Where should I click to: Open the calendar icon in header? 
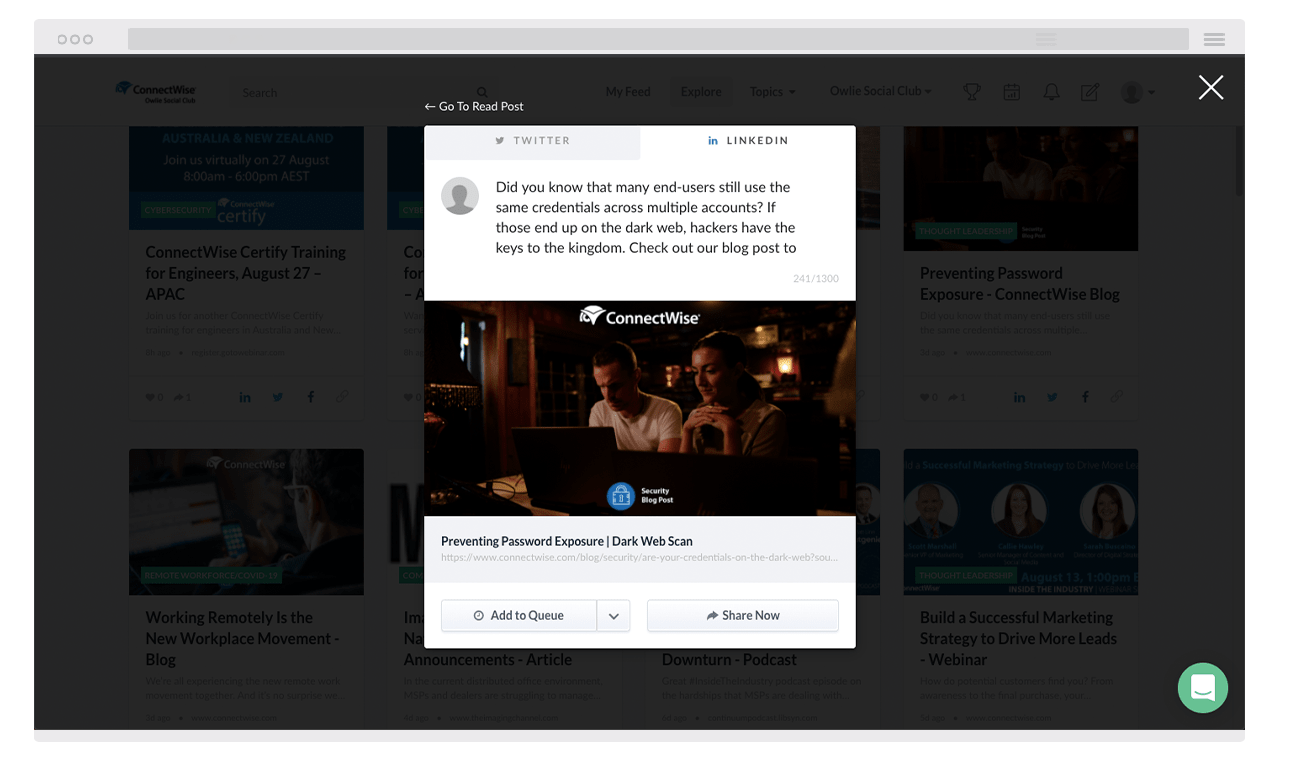pyautogui.click(x=1012, y=92)
